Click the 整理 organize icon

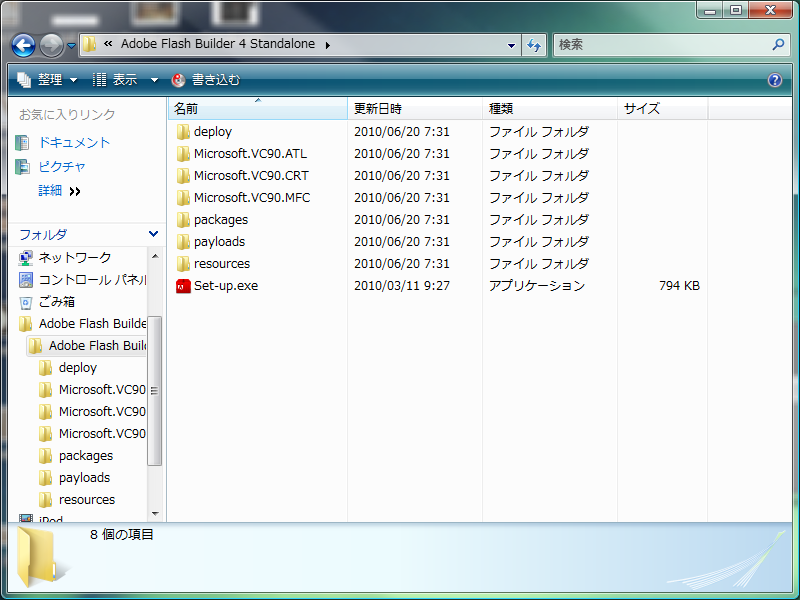(24, 80)
